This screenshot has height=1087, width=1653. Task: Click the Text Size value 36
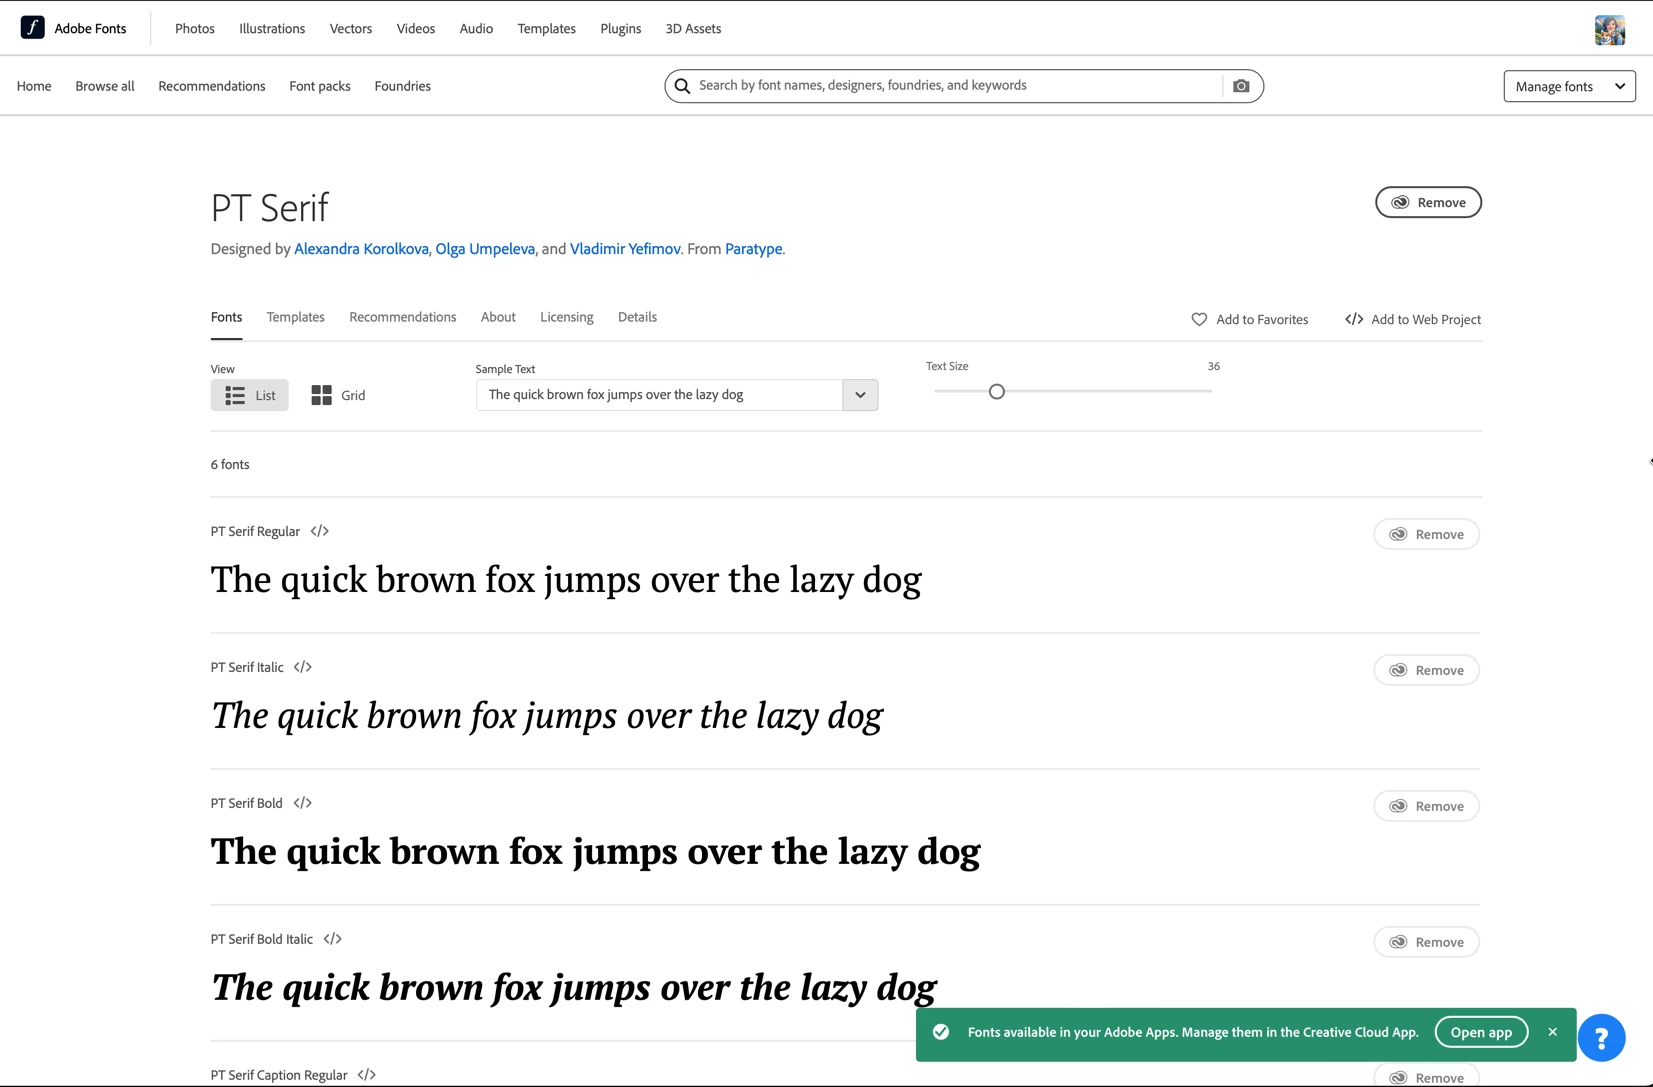coord(1213,367)
